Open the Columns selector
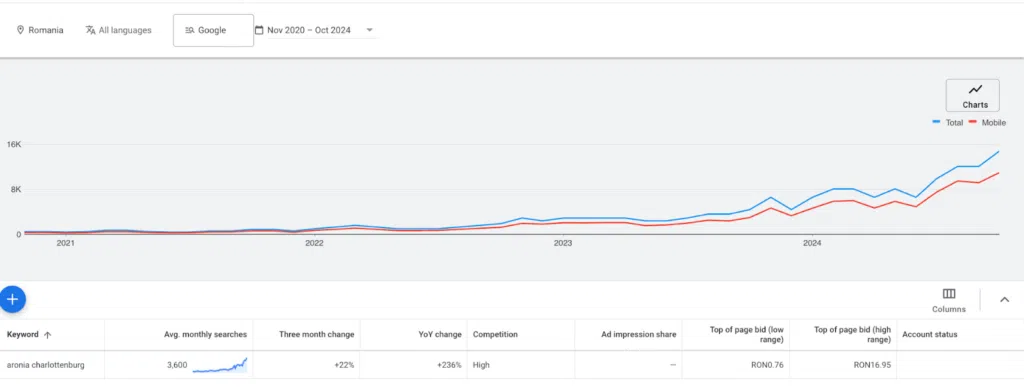This screenshot has height=387, width=1024. click(949, 300)
